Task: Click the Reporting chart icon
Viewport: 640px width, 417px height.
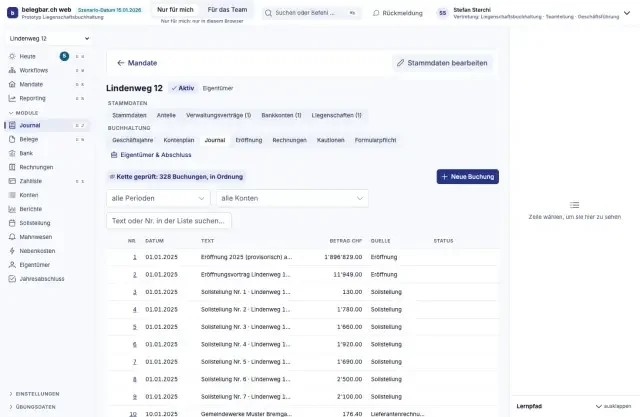Action: coord(12,98)
